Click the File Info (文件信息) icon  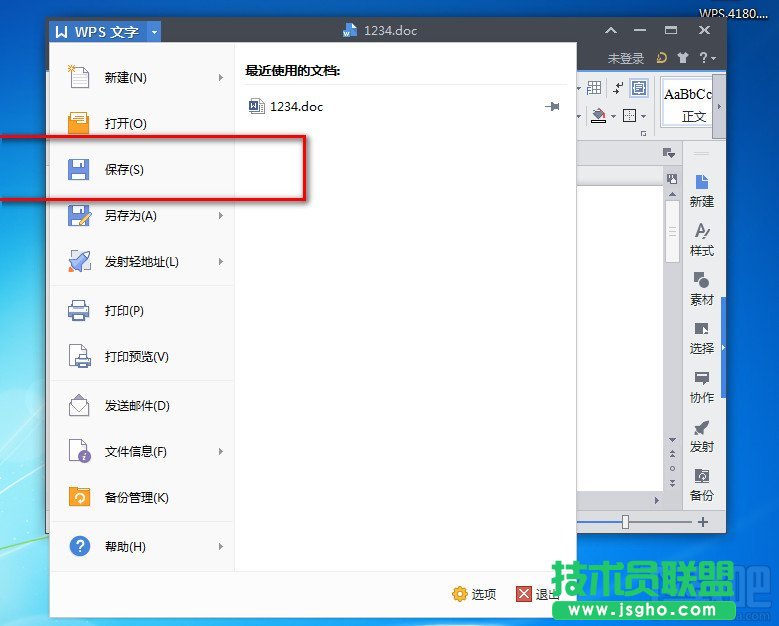(79, 451)
